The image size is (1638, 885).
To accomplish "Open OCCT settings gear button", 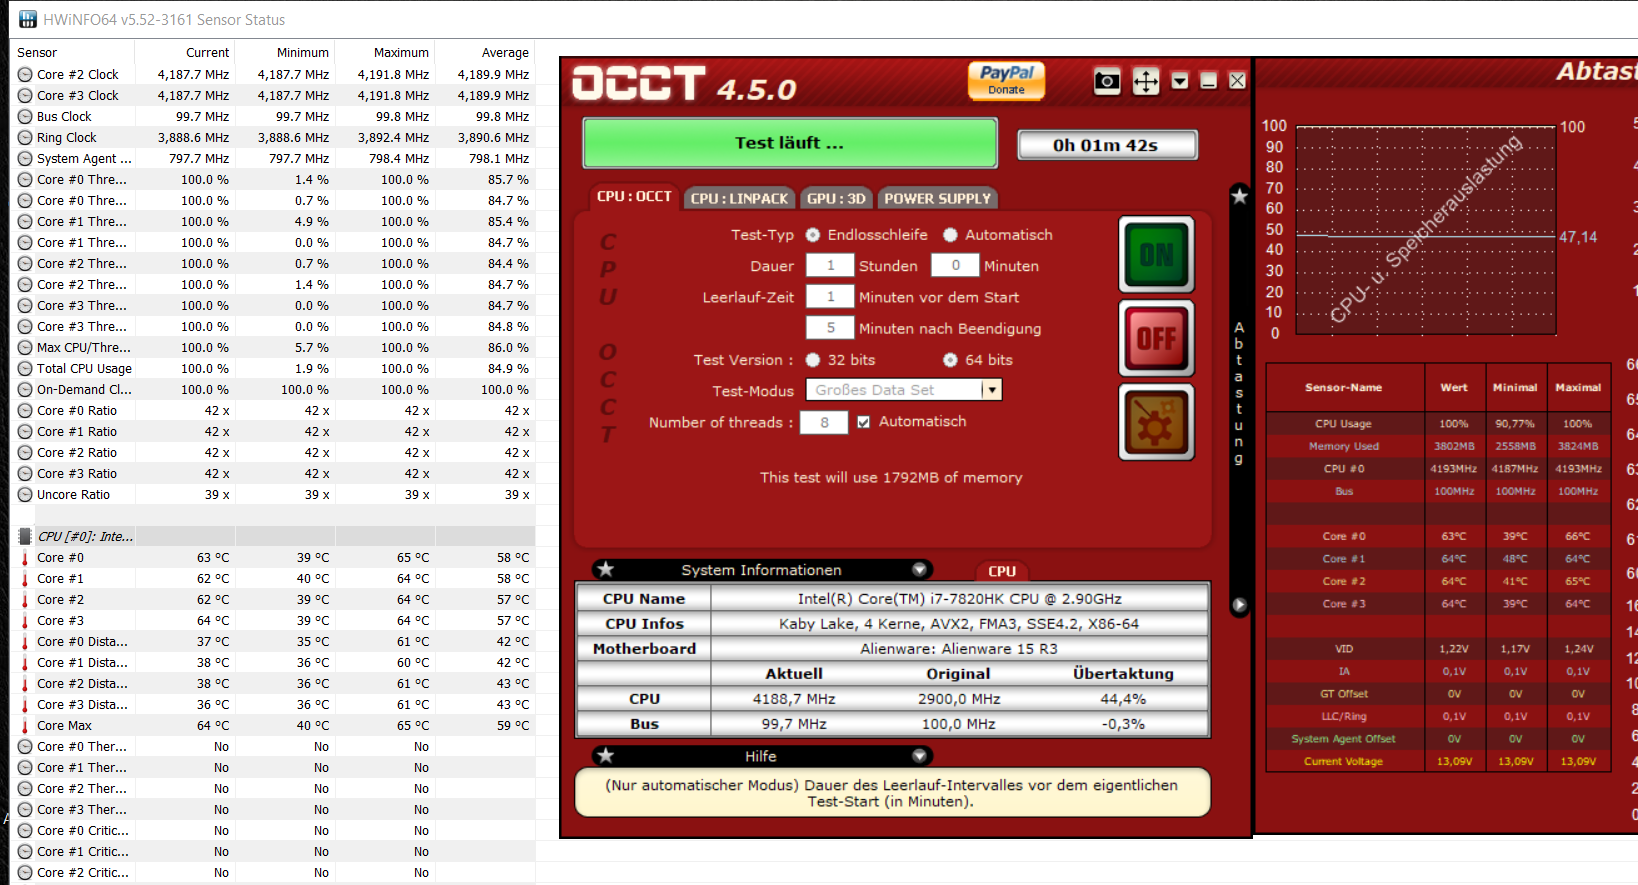I will pos(1156,423).
